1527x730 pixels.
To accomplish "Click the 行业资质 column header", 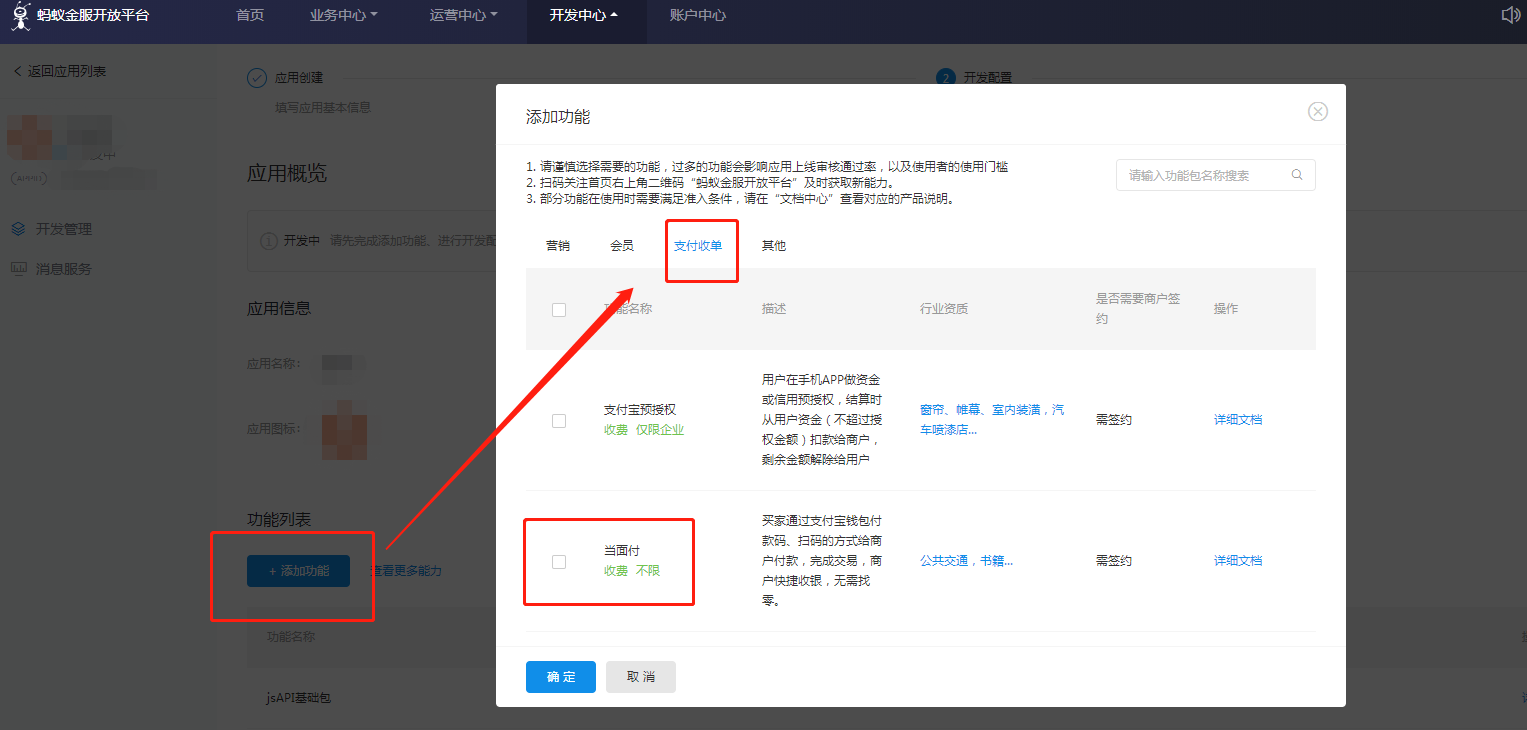I will (944, 309).
